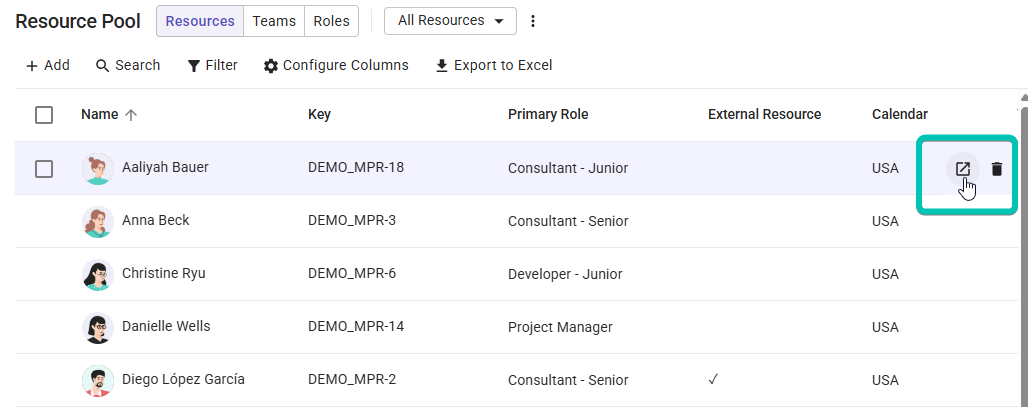The width and height of the screenshot is (1028, 407).
Task: Select the Resources tab
Action: click(x=200, y=21)
